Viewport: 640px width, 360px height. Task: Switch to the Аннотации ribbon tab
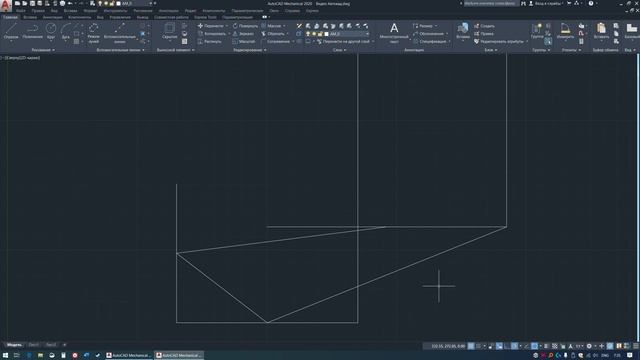tap(53, 17)
